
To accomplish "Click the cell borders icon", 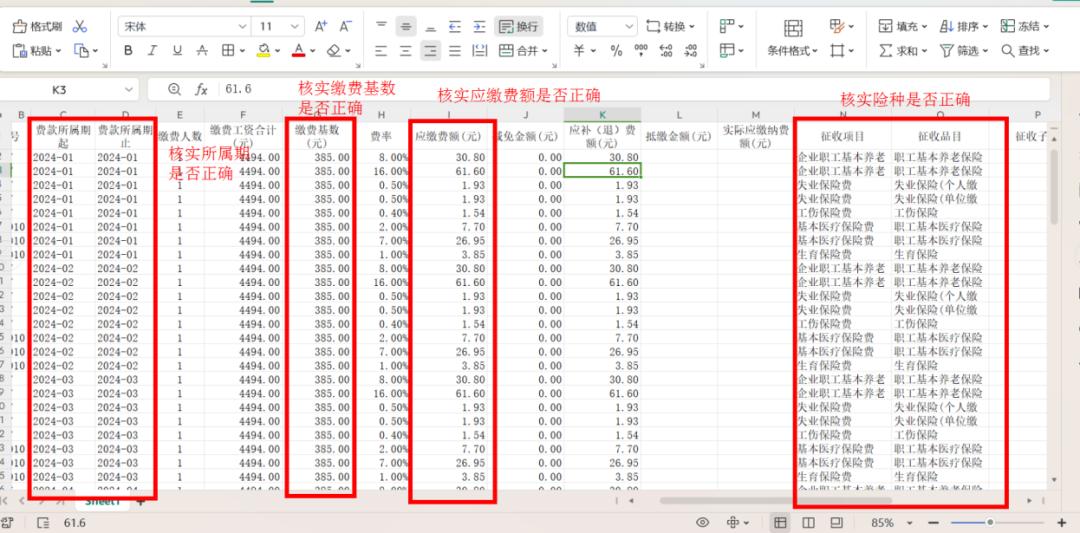I will click(228, 50).
